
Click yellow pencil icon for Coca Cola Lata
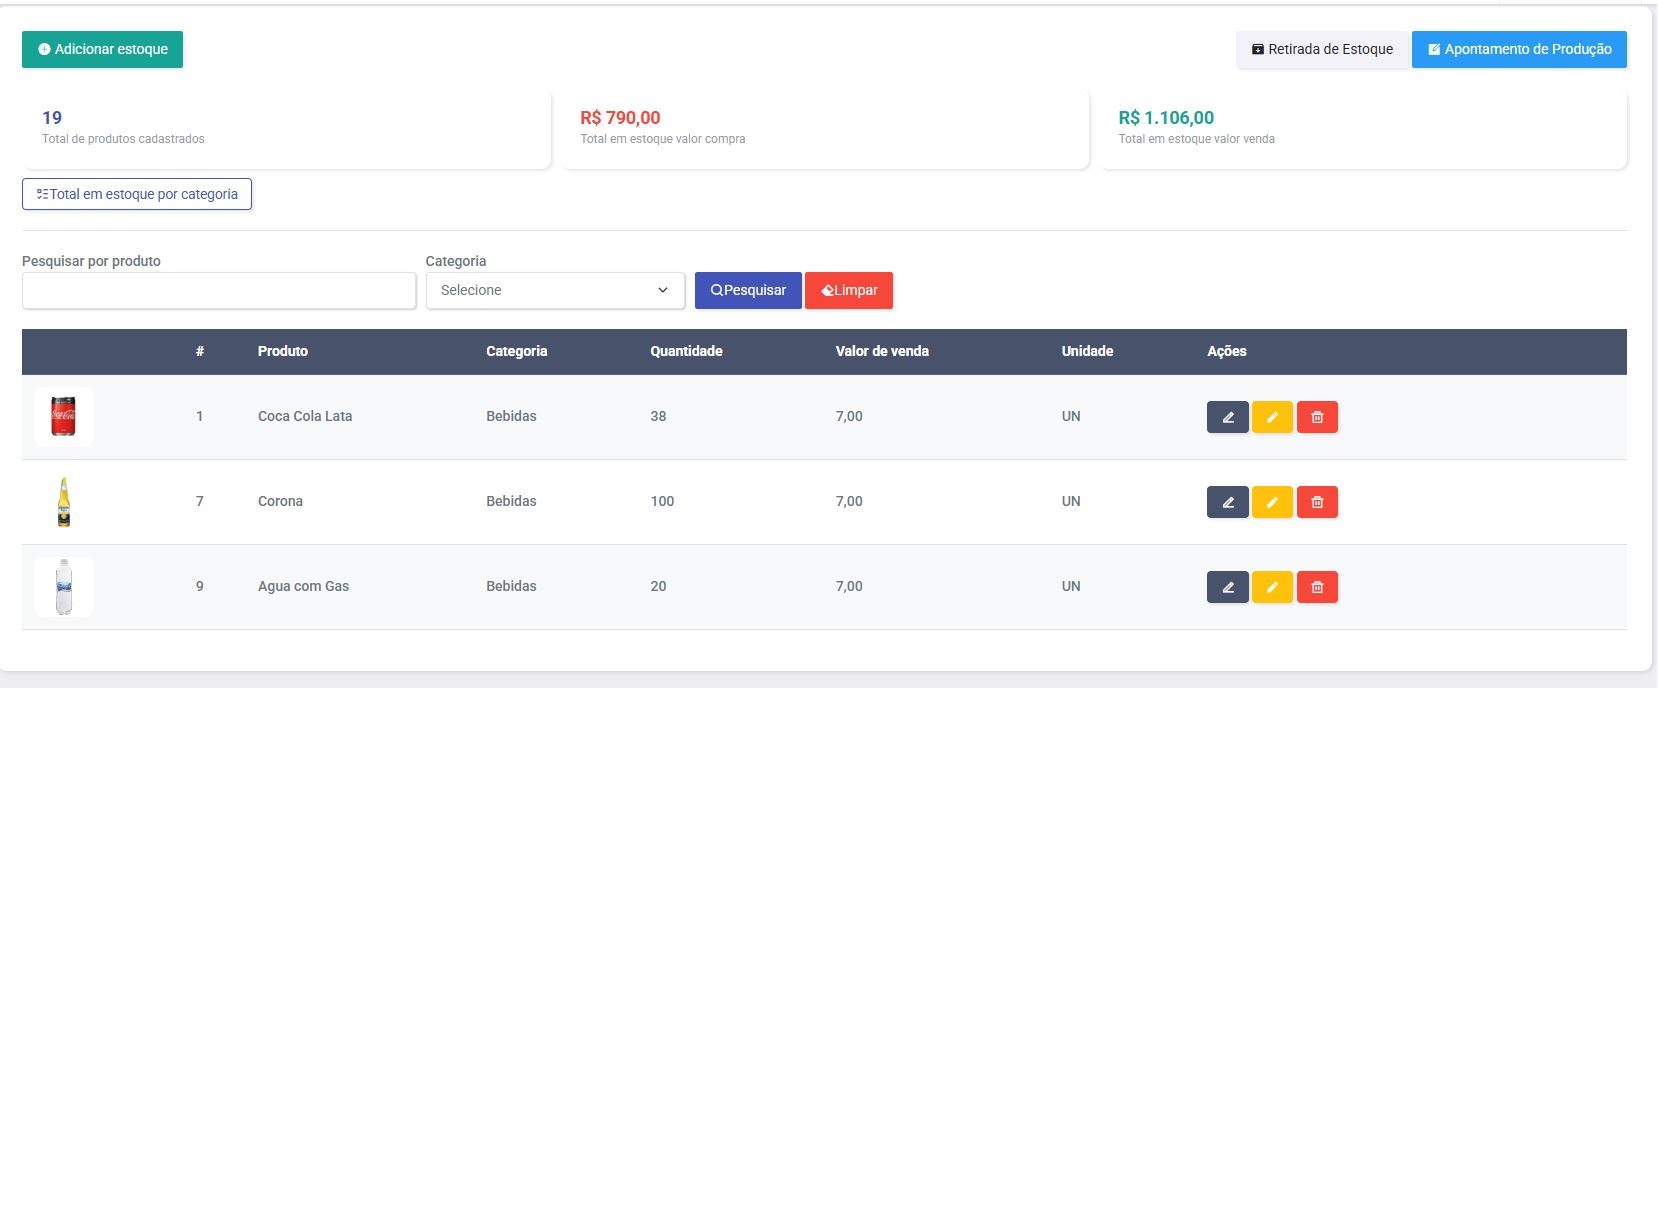tap(1272, 417)
